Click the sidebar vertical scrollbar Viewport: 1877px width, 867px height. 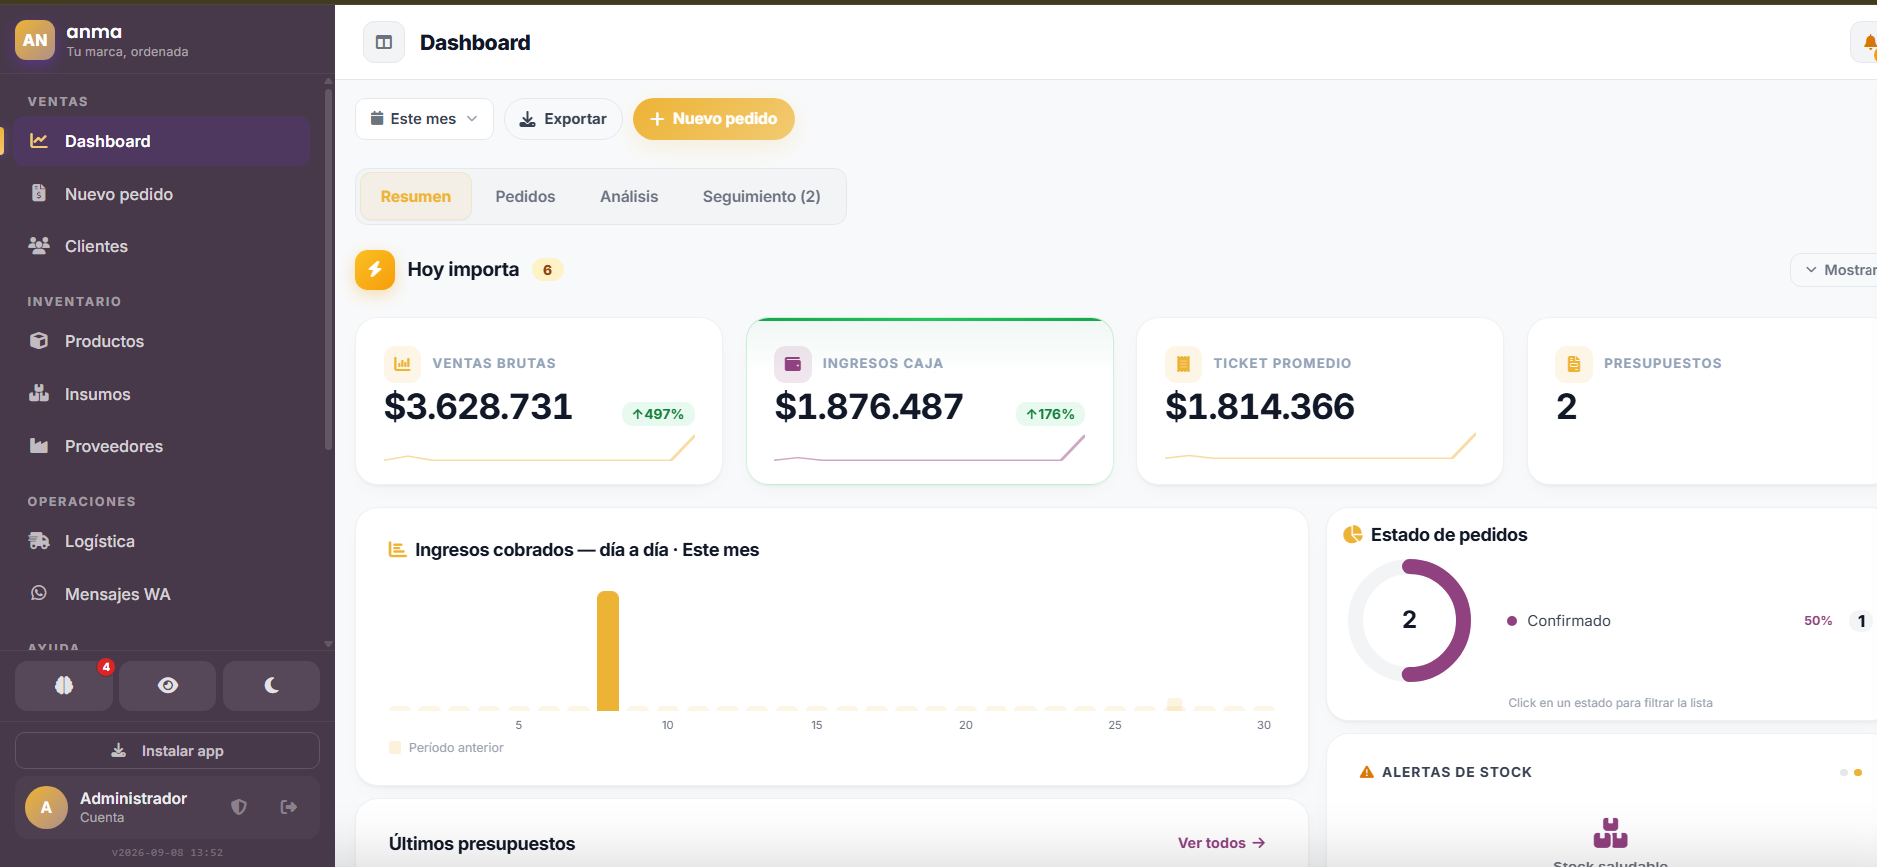click(x=328, y=270)
